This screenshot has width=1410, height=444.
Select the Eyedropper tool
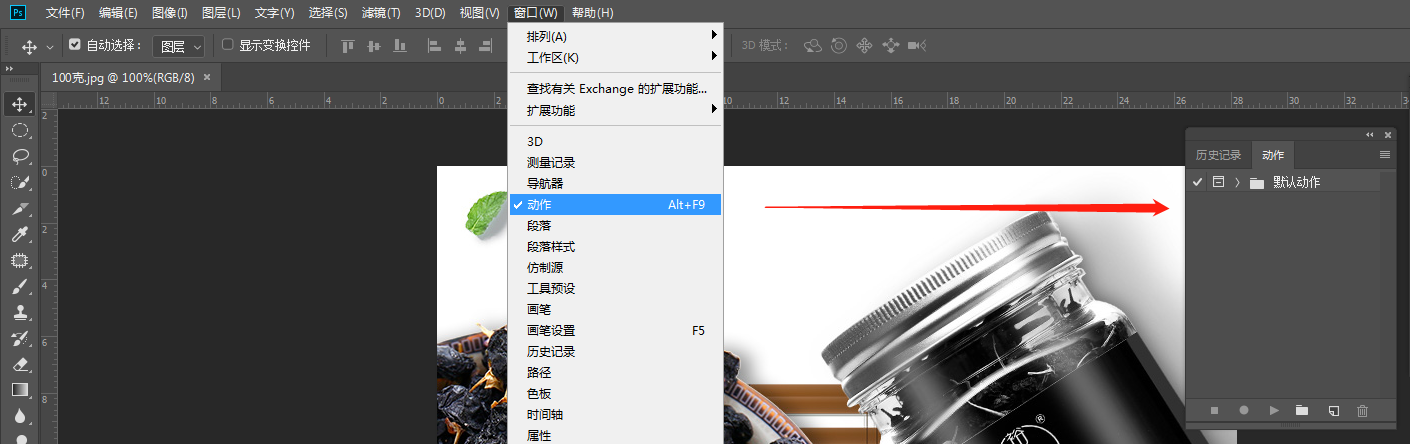coord(19,234)
